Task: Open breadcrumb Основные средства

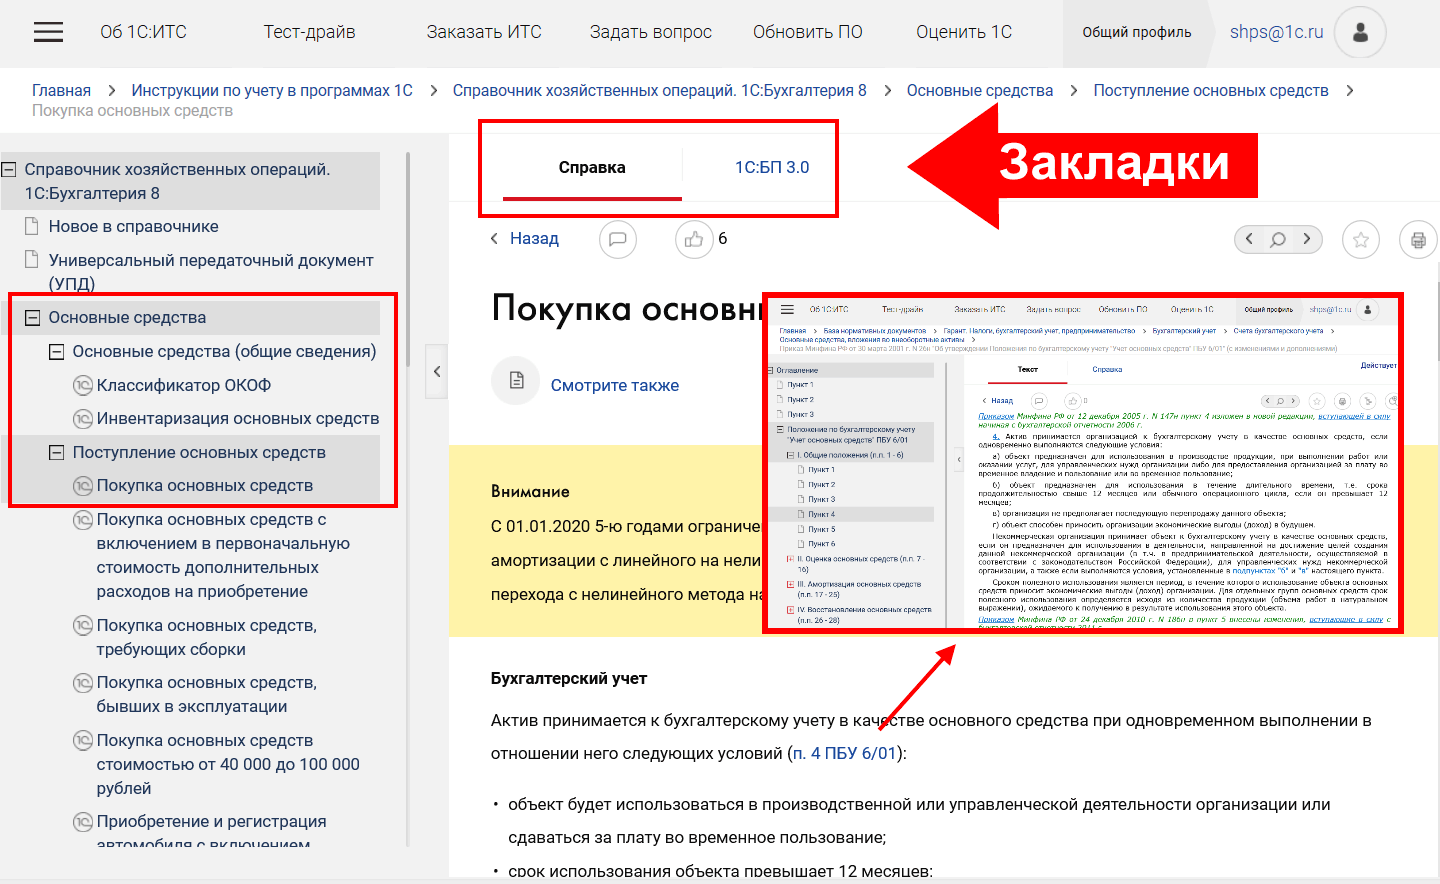Action: click(980, 90)
